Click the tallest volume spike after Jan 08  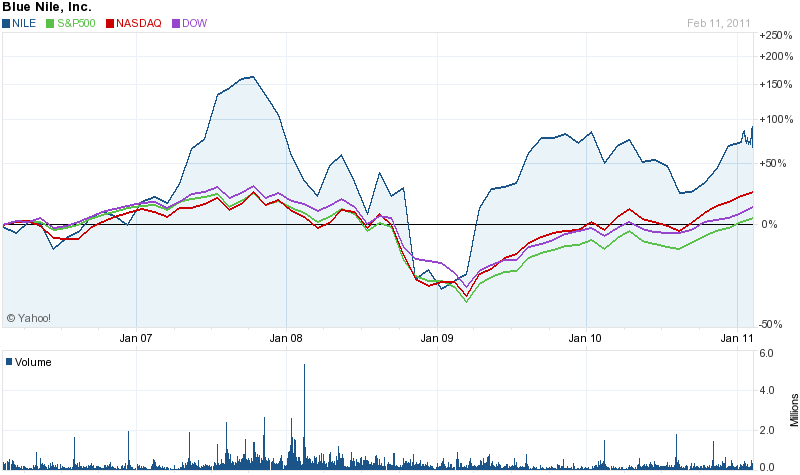pyautogui.click(x=304, y=416)
